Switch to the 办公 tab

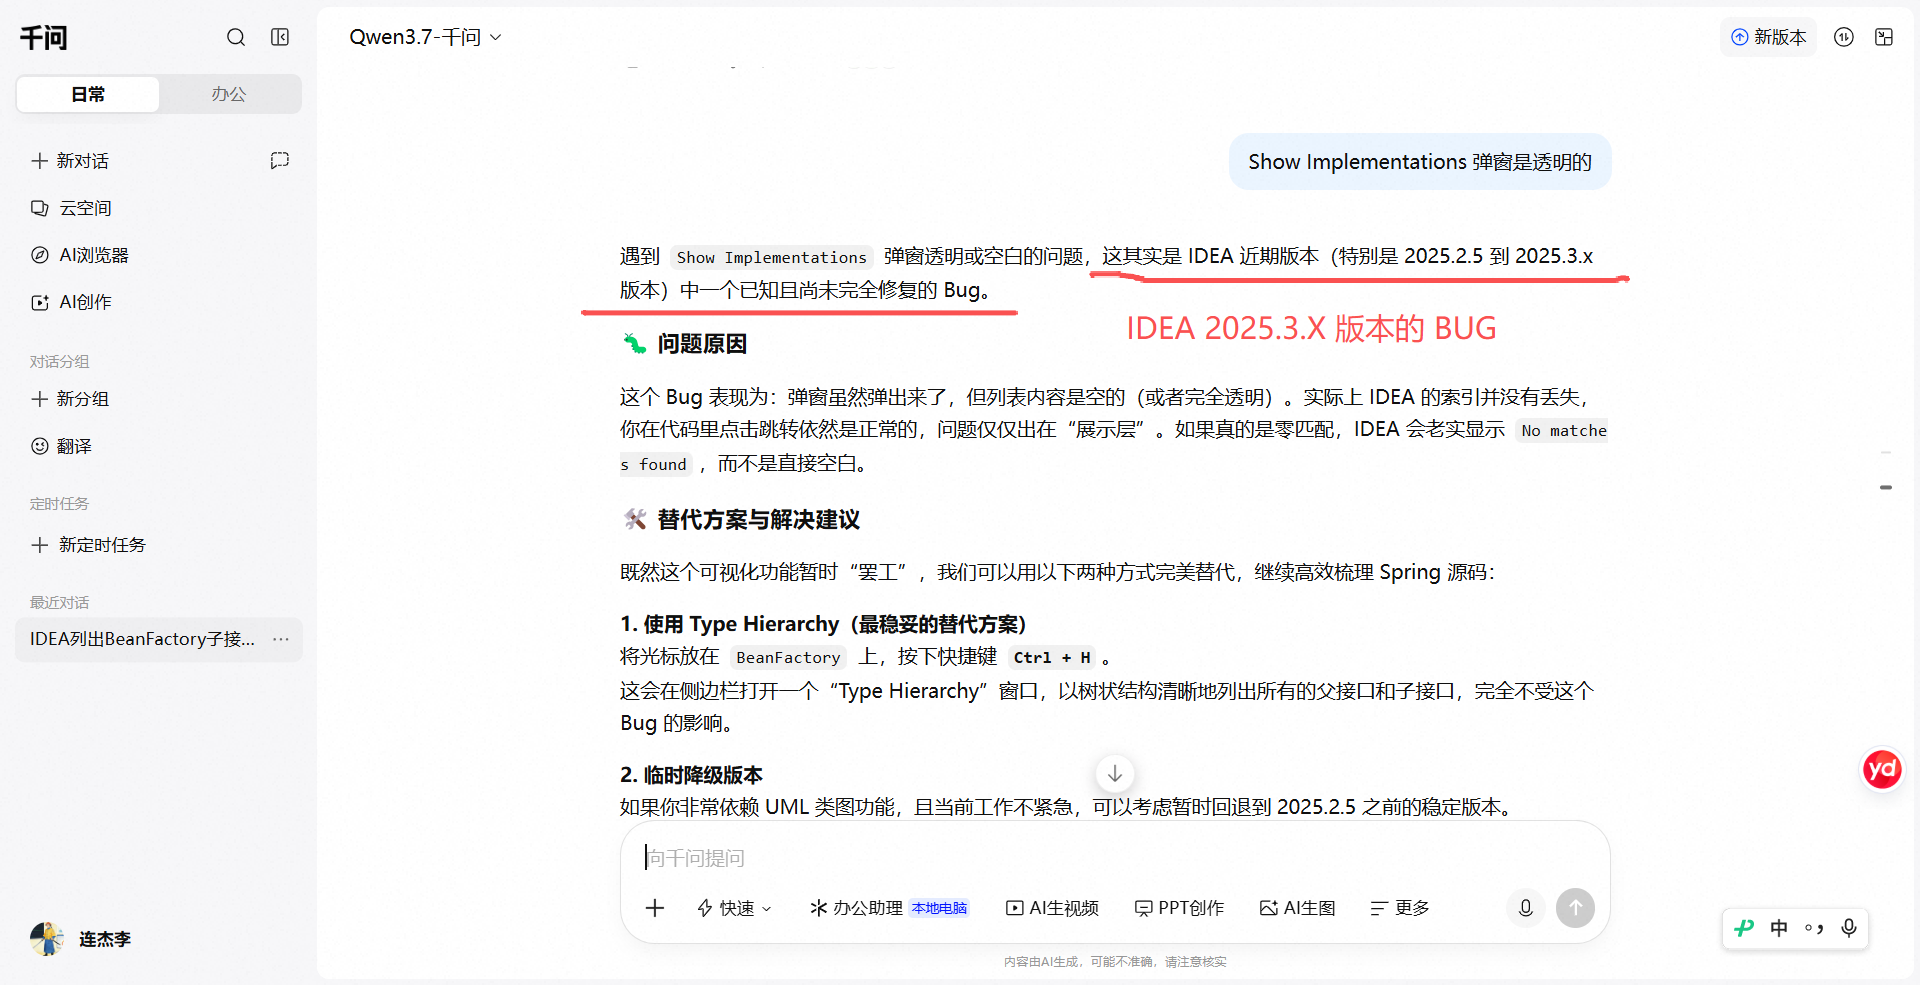click(x=228, y=94)
